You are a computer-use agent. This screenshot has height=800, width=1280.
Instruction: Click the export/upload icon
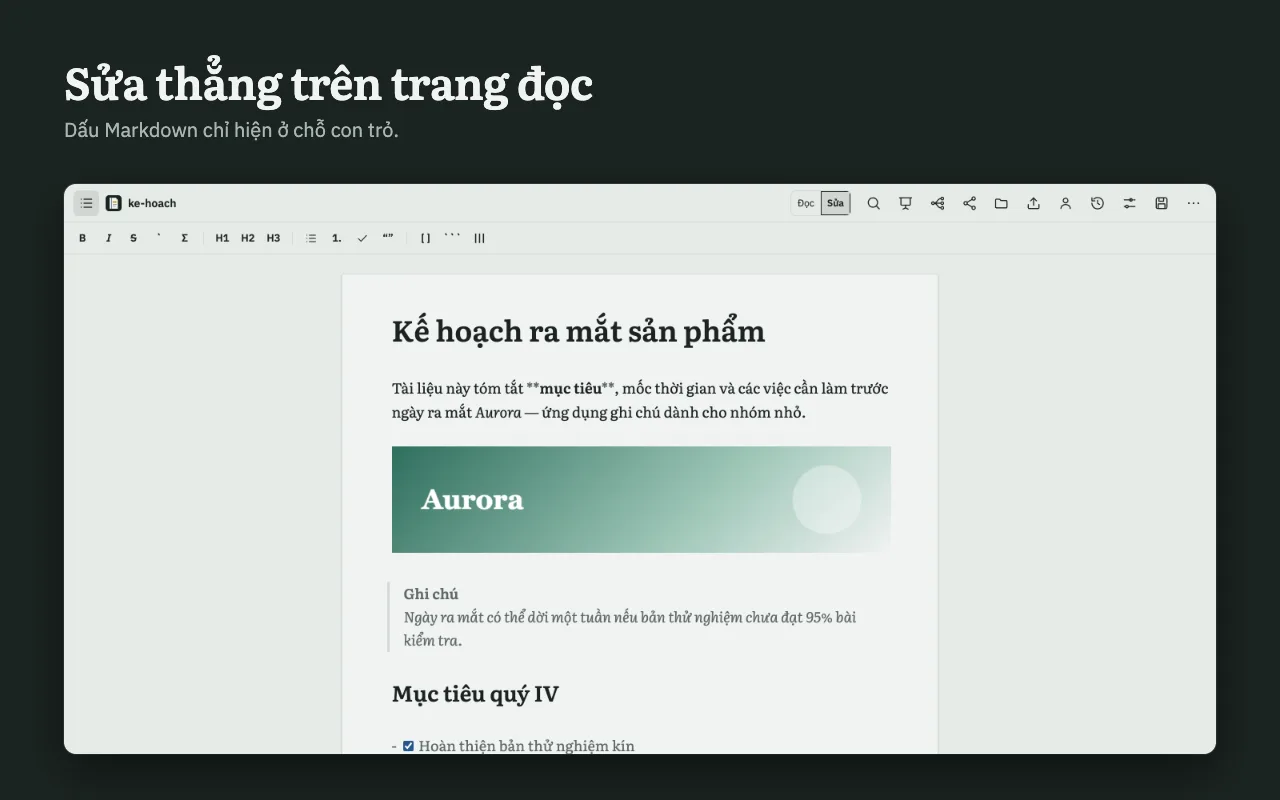point(1033,203)
